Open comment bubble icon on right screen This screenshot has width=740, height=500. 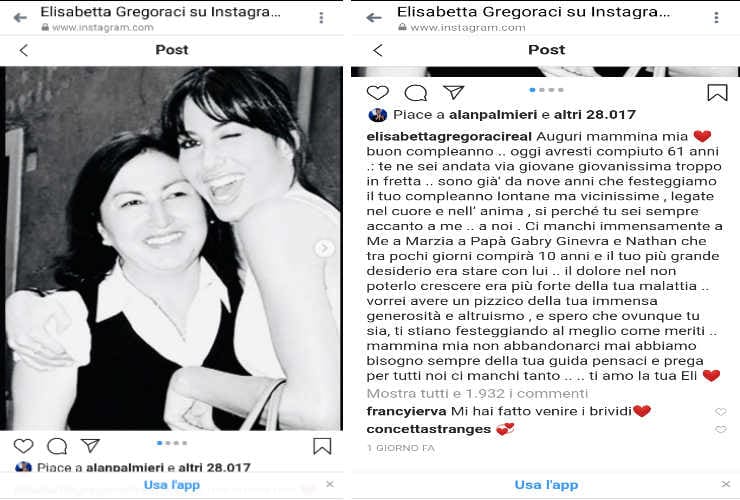(x=416, y=93)
